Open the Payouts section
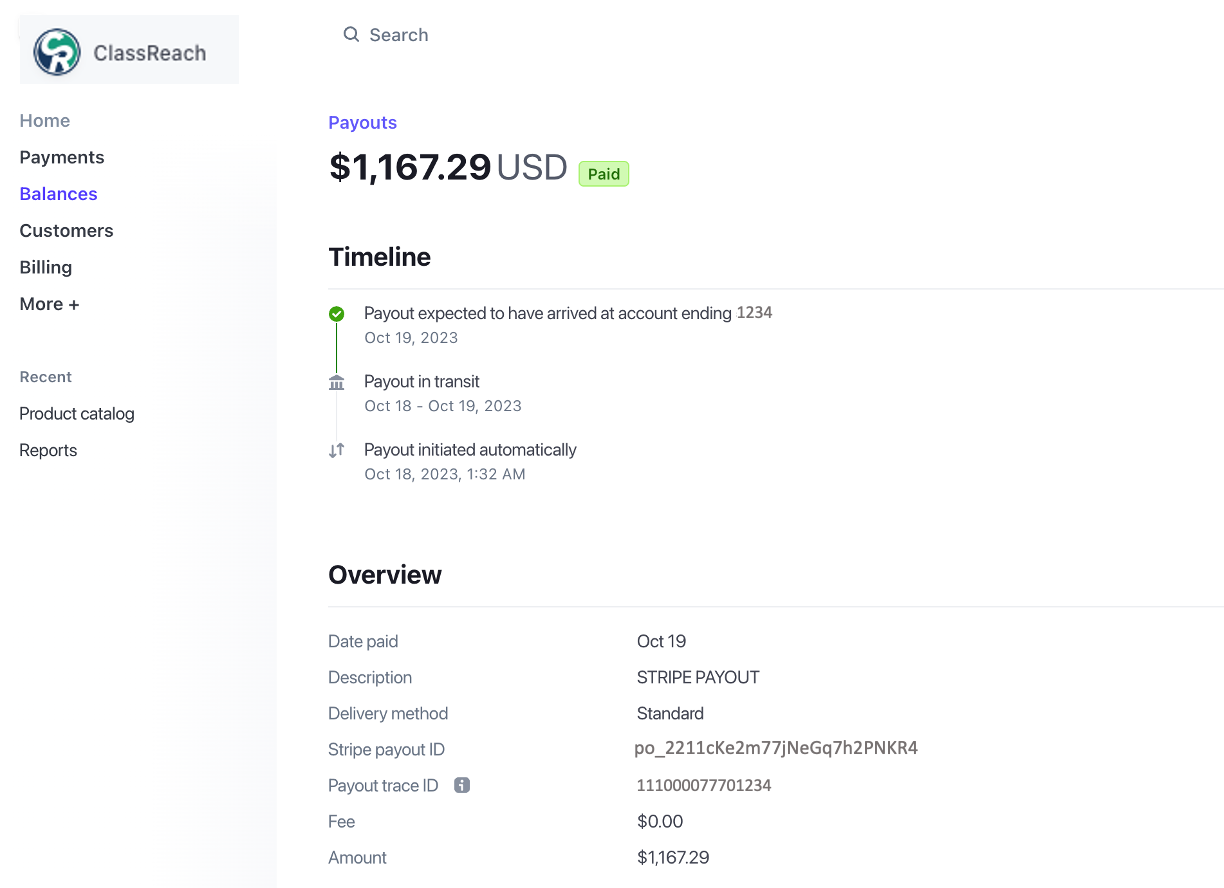Screen dimensions: 1224x888 [362, 122]
